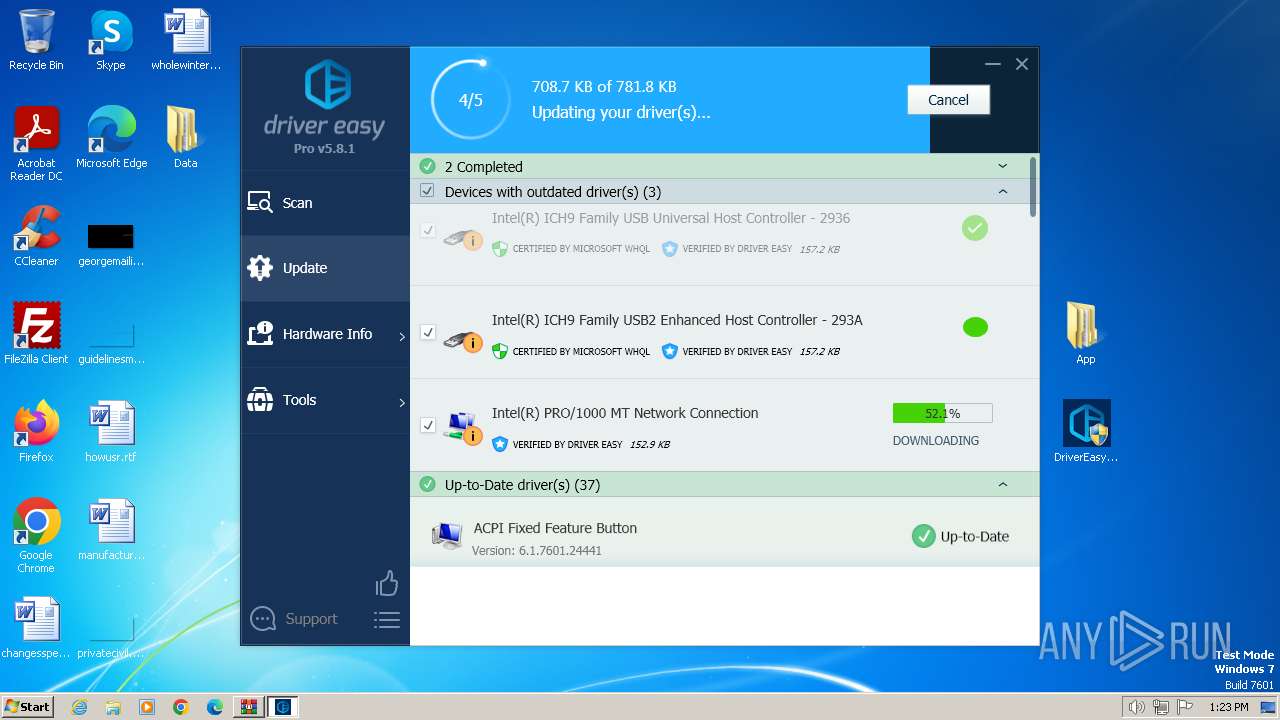Toggle the outdated drivers select-all checkbox
This screenshot has width=1280, height=720.
(428, 191)
